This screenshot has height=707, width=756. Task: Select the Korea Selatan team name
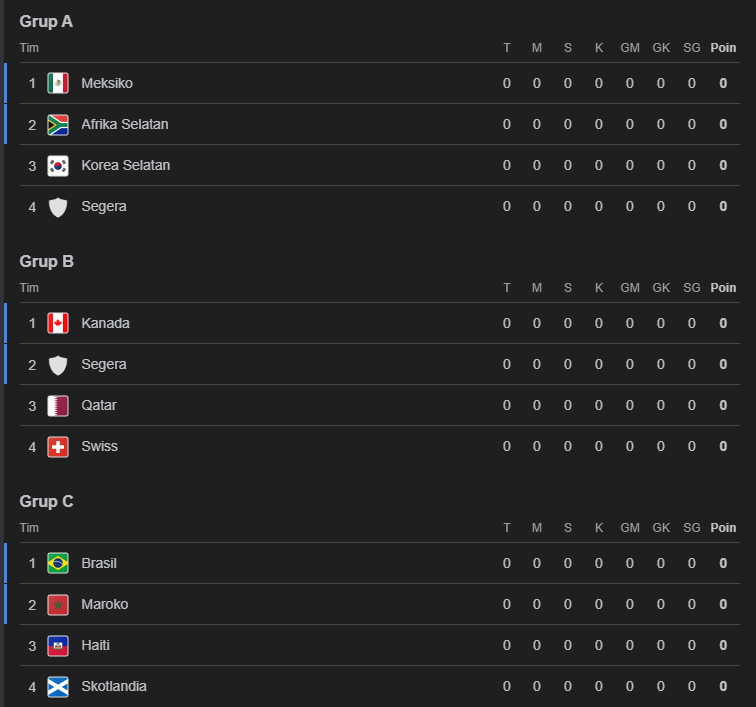(126, 165)
